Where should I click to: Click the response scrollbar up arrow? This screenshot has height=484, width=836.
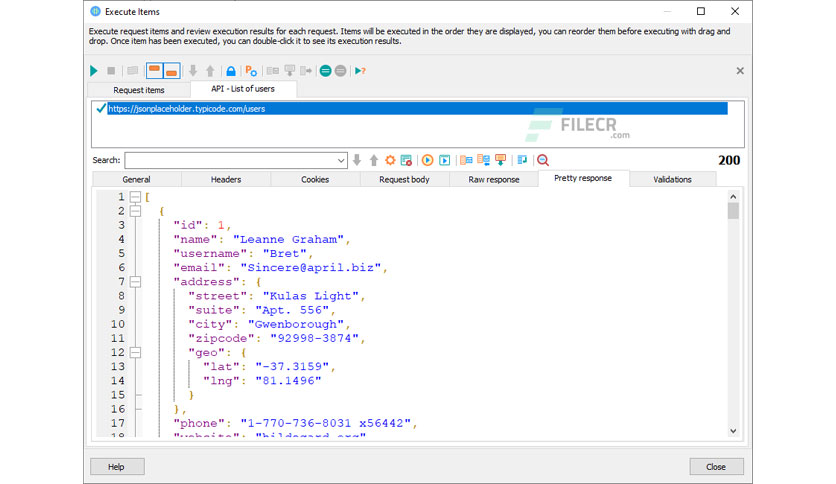pos(733,197)
